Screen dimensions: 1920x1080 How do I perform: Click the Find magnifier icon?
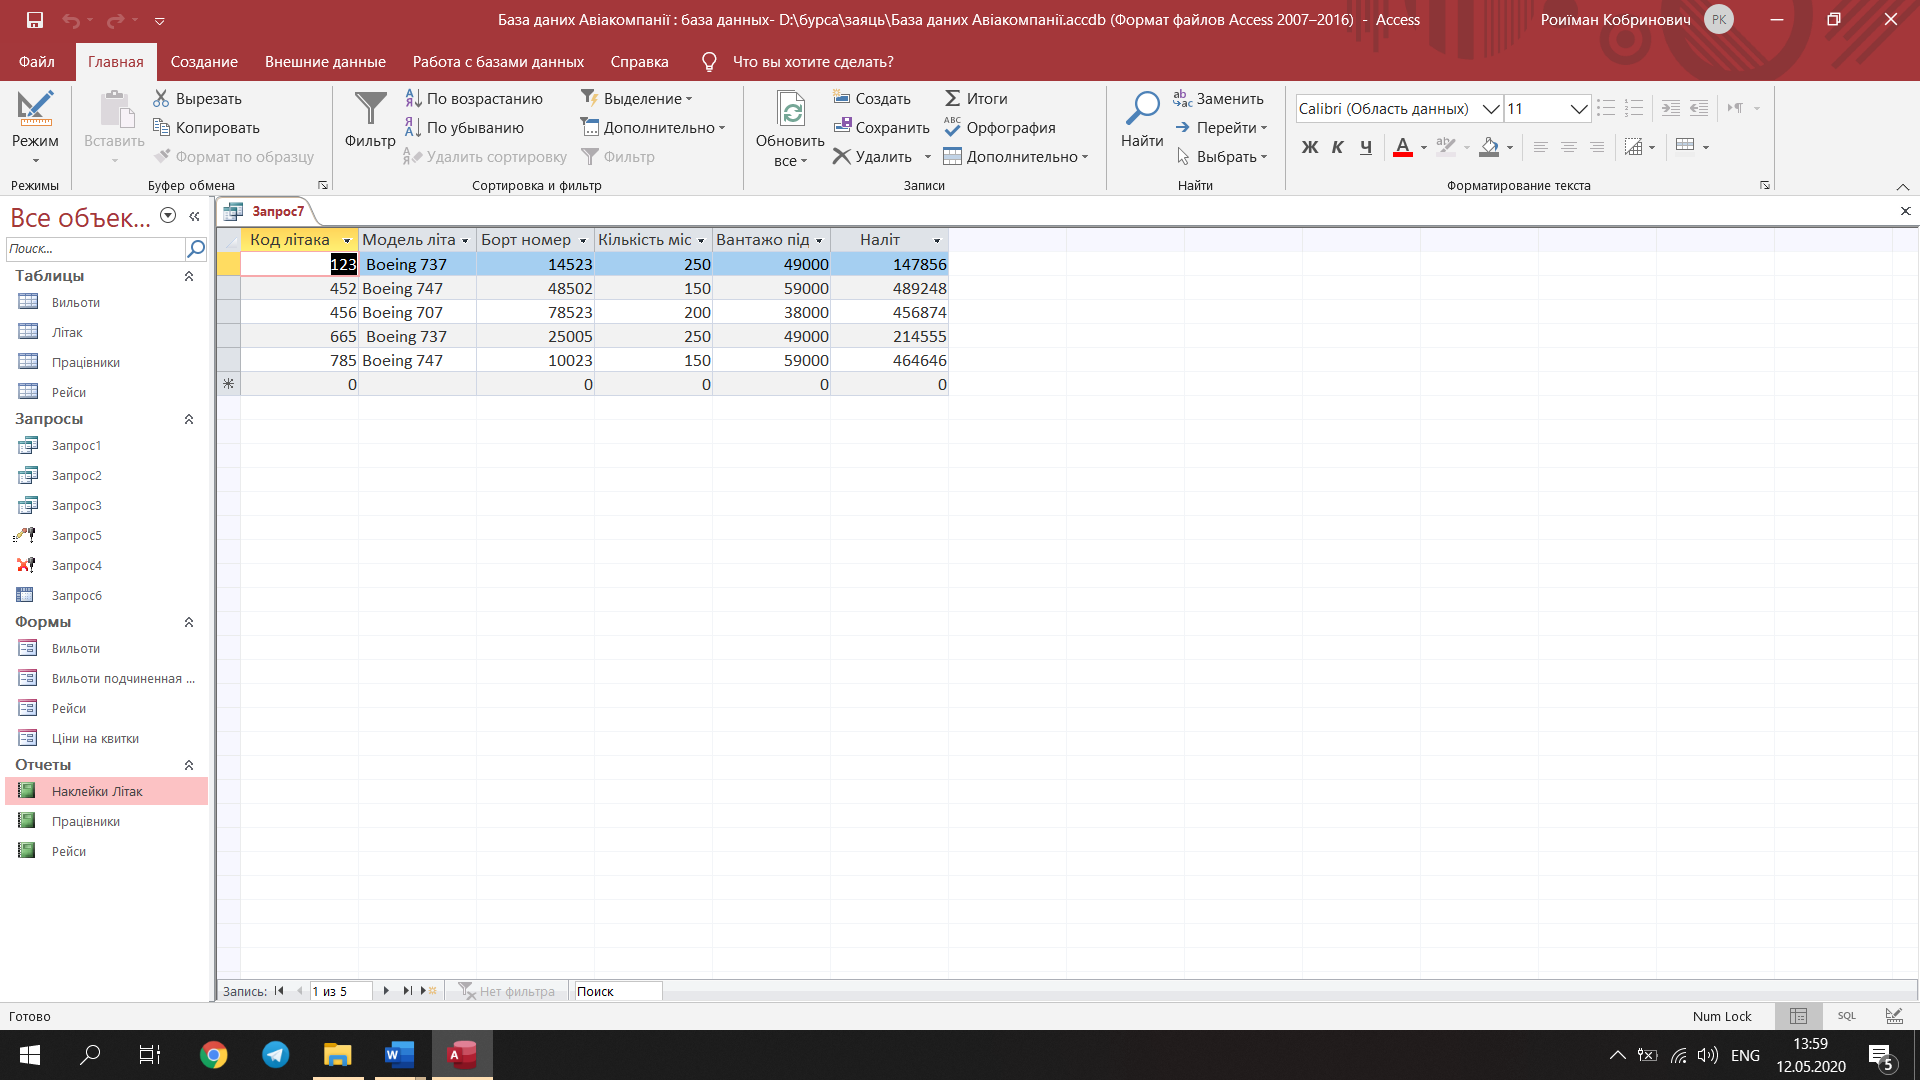[1141, 108]
